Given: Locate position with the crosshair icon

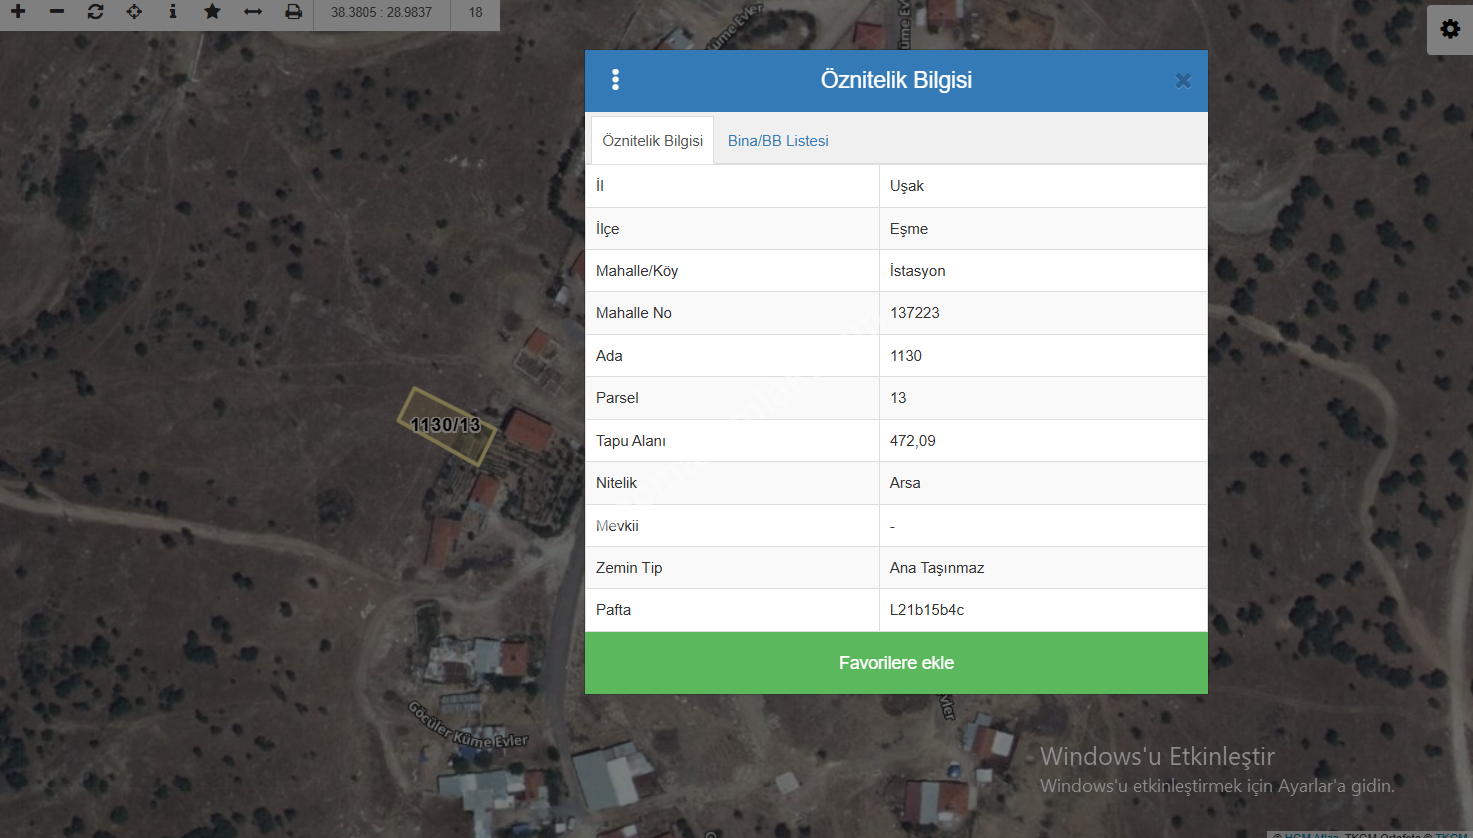Looking at the screenshot, I should (x=134, y=12).
